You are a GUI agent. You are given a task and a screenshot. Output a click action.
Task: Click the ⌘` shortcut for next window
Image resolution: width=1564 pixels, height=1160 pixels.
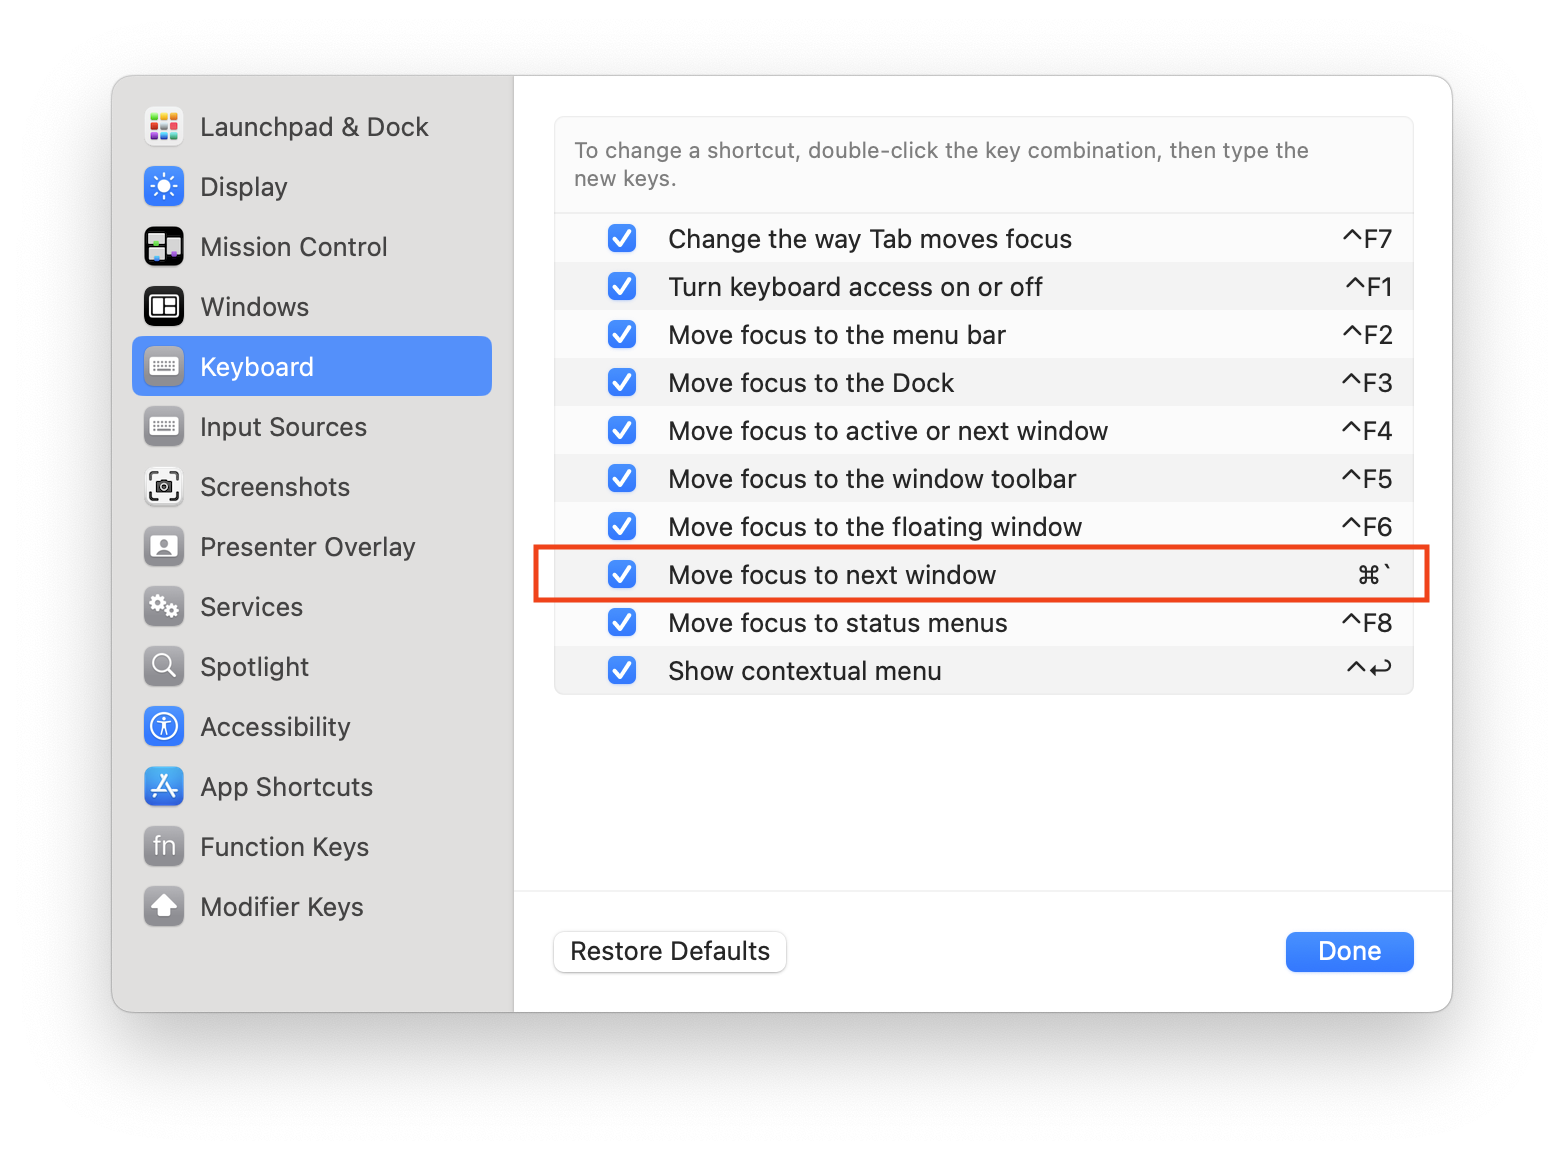click(1373, 575)
